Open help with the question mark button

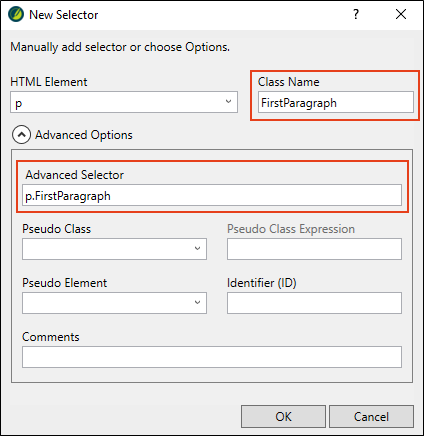pos(356,14)
